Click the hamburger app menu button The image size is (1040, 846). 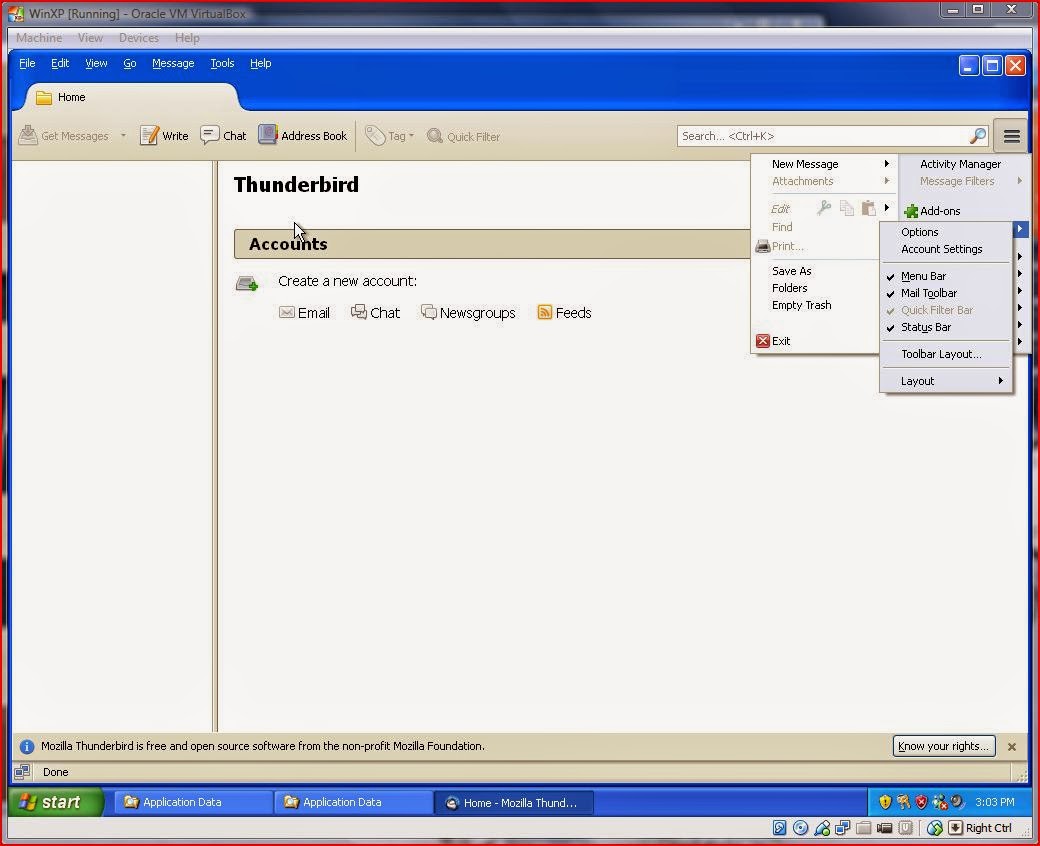click(x=1011, y=136)
